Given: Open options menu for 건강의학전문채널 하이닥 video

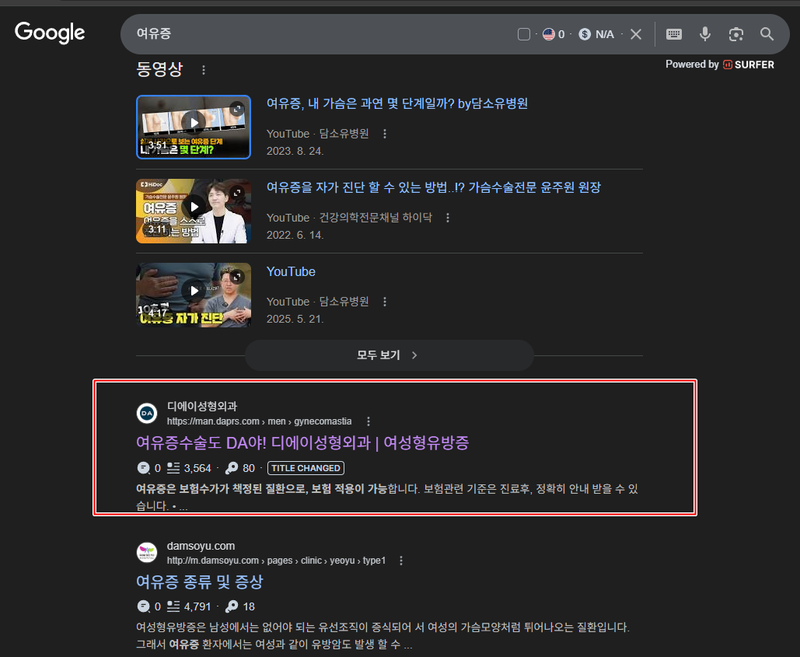Looking at the screenshot, I should pos(447,218).
